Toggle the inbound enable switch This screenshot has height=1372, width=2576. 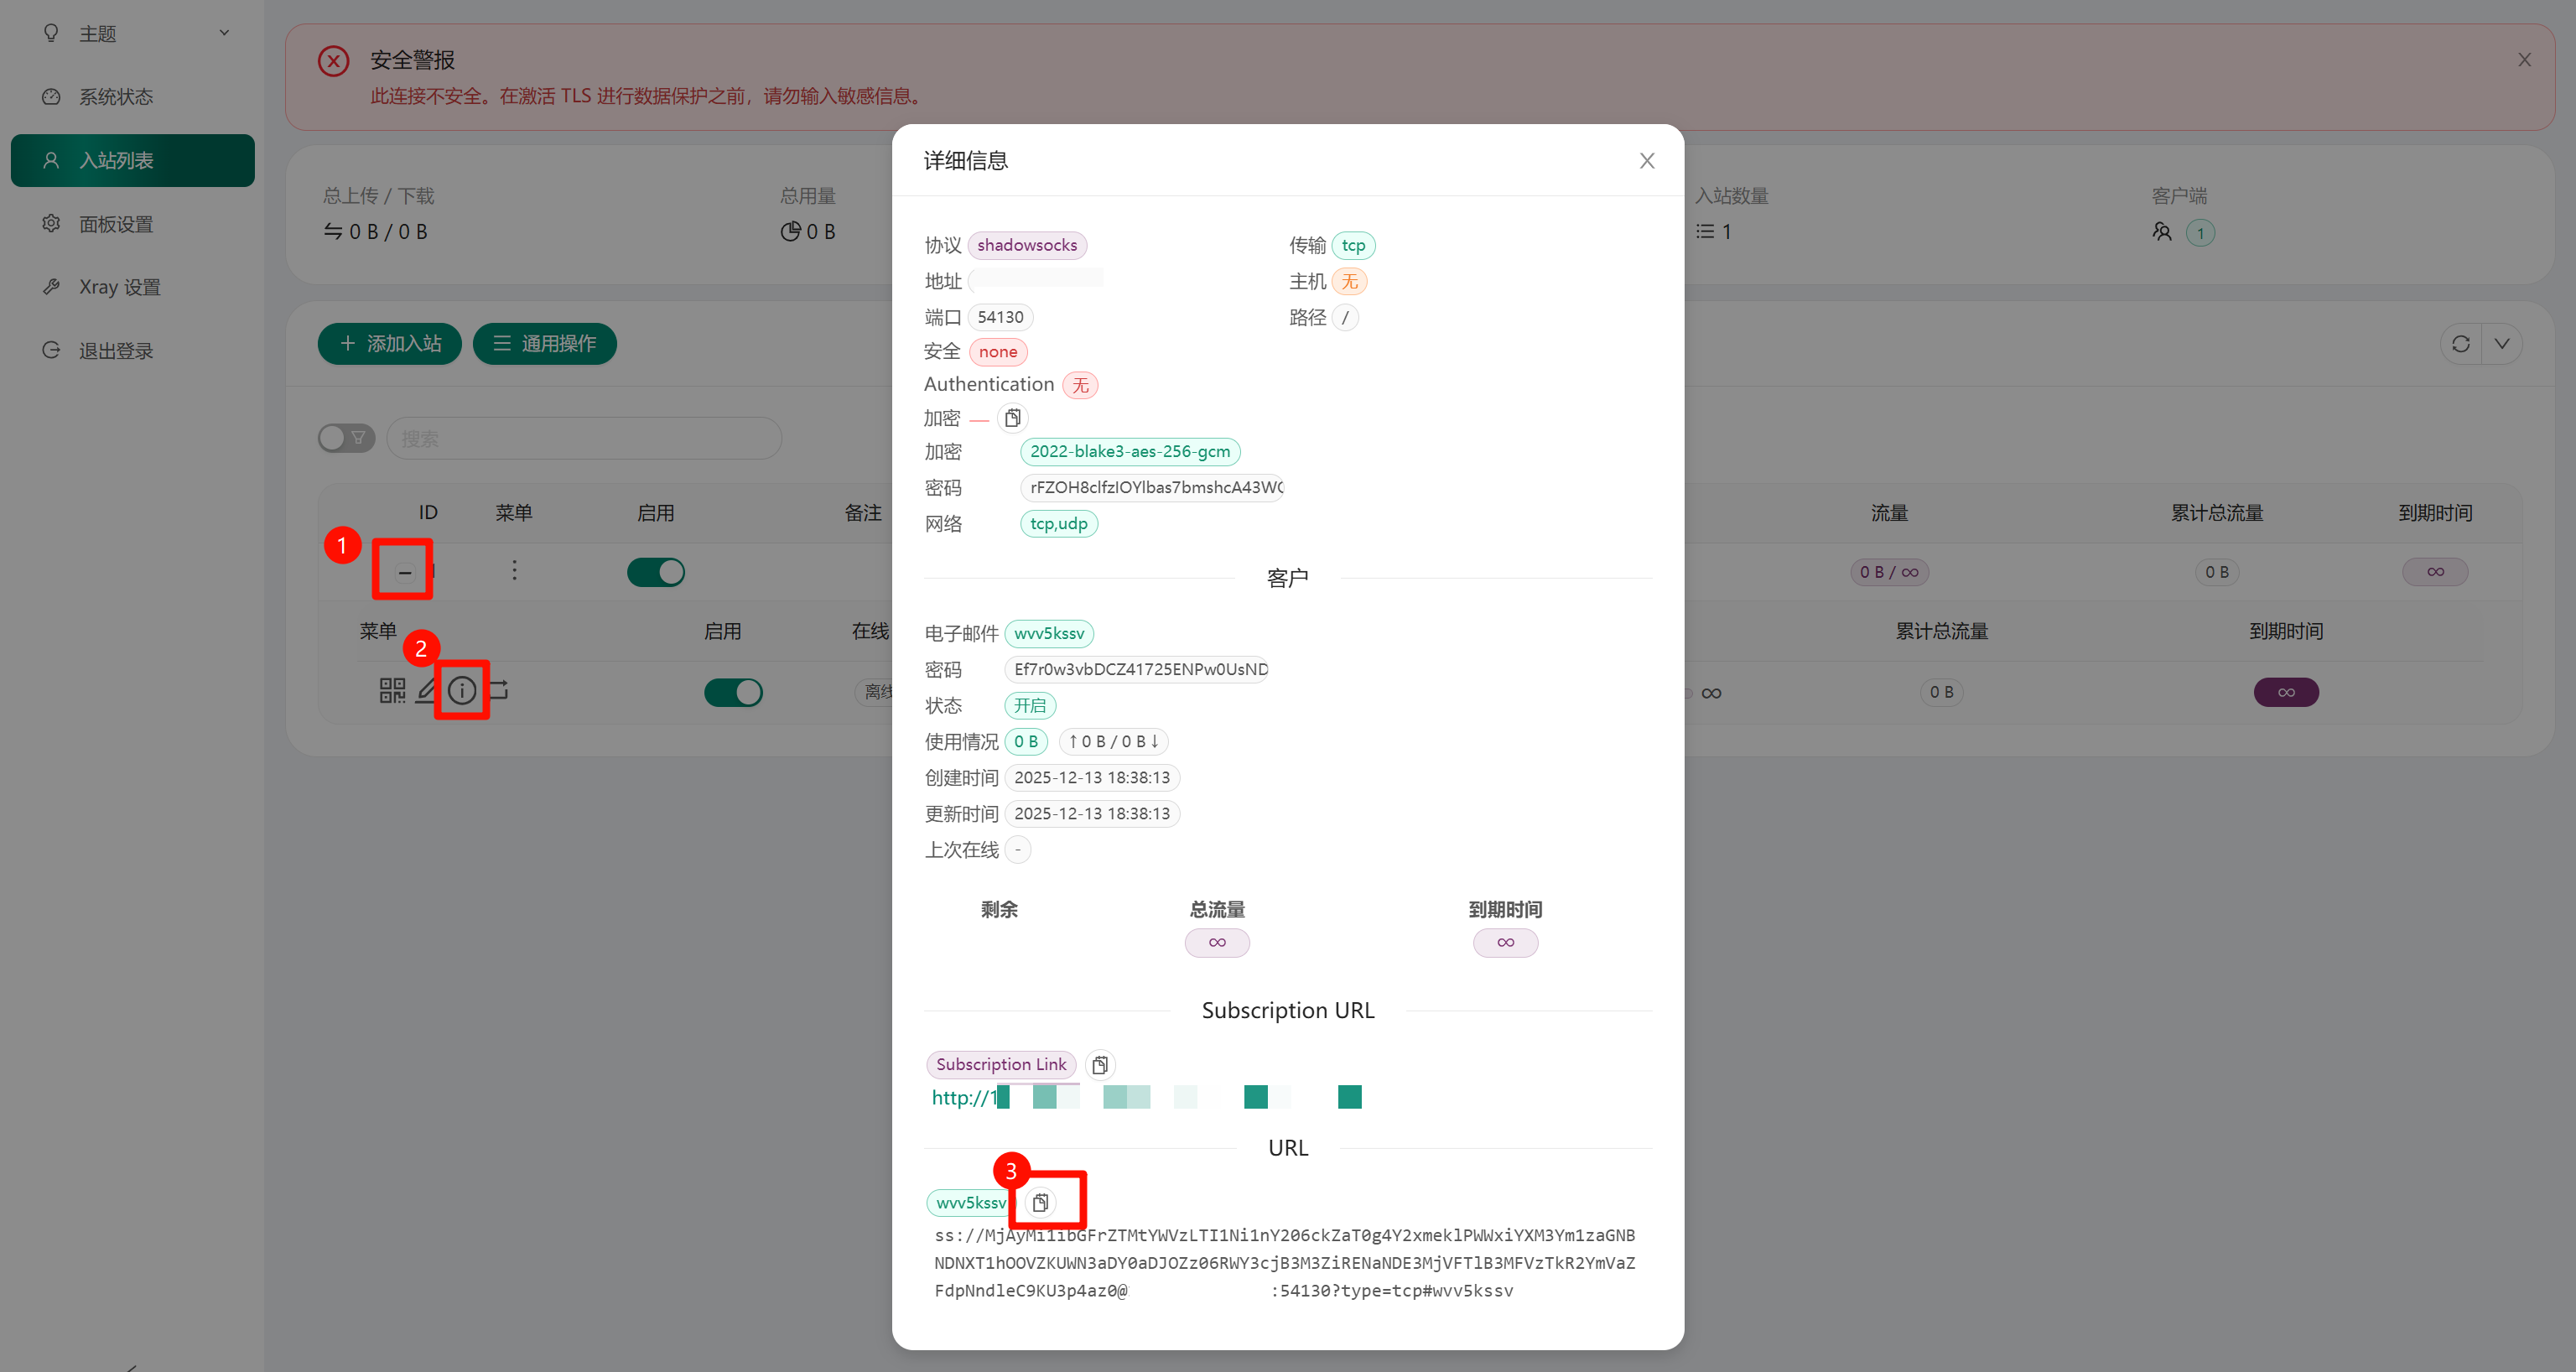656,572
